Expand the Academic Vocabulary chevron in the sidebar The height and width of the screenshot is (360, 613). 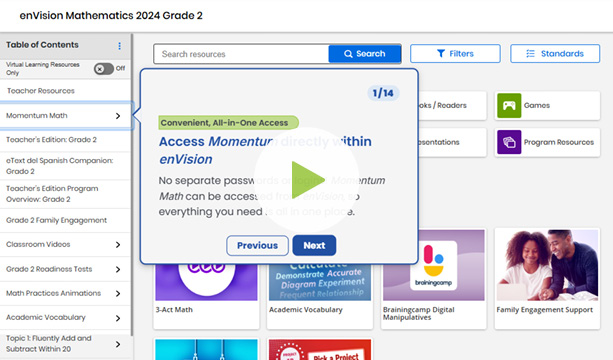(118, 318)
